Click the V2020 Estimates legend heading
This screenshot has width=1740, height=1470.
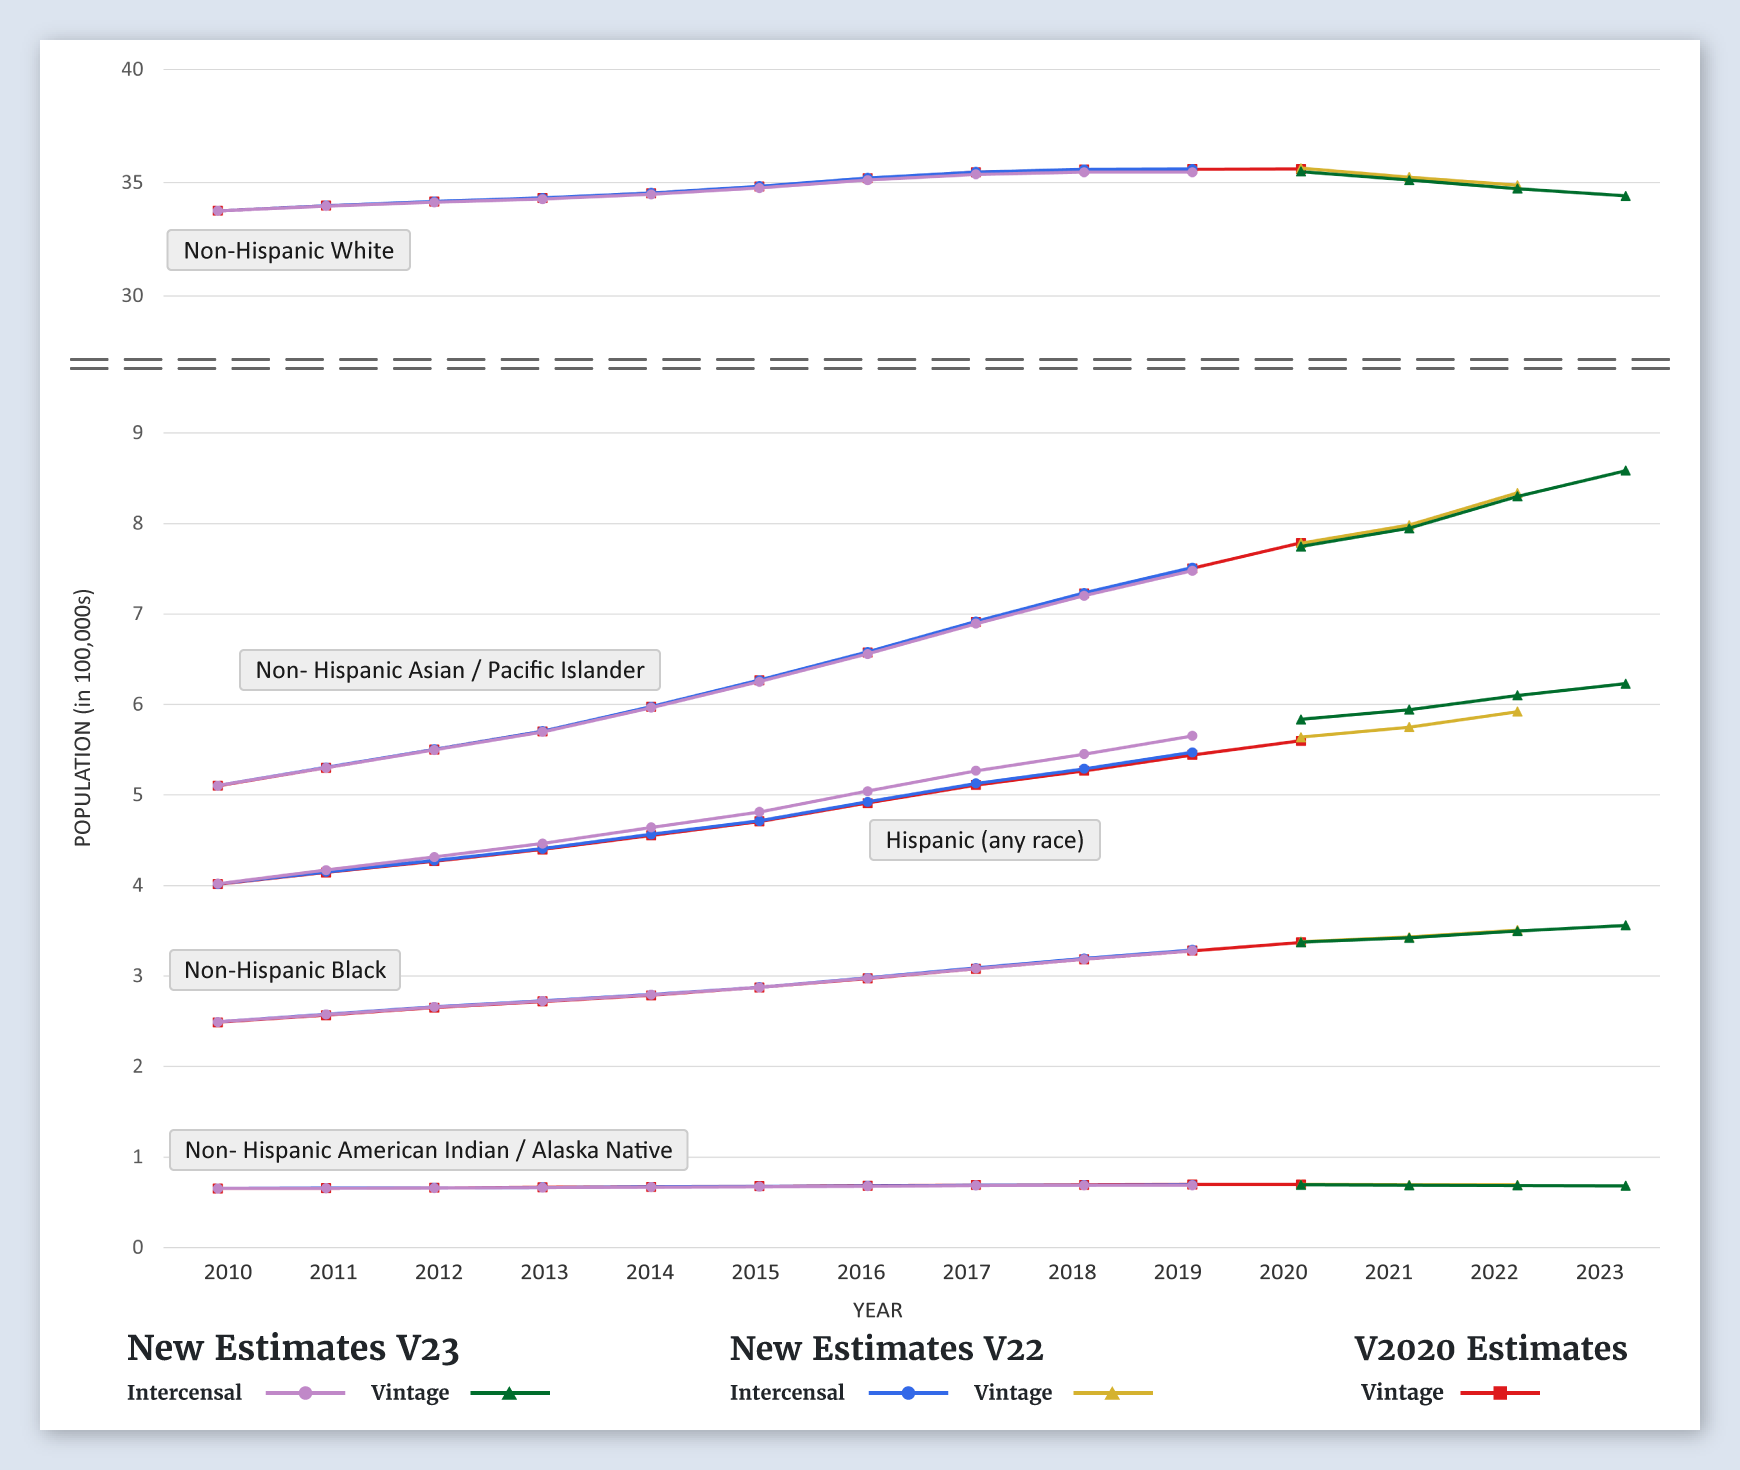pyautogui.click(x=1490, y=1348)
